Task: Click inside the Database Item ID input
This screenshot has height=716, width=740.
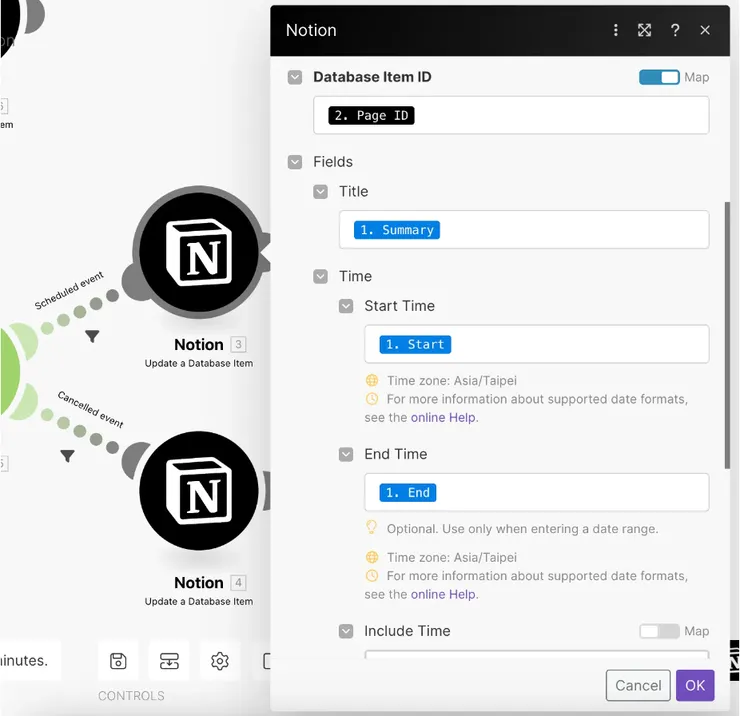Action: [x=511, y=115]
